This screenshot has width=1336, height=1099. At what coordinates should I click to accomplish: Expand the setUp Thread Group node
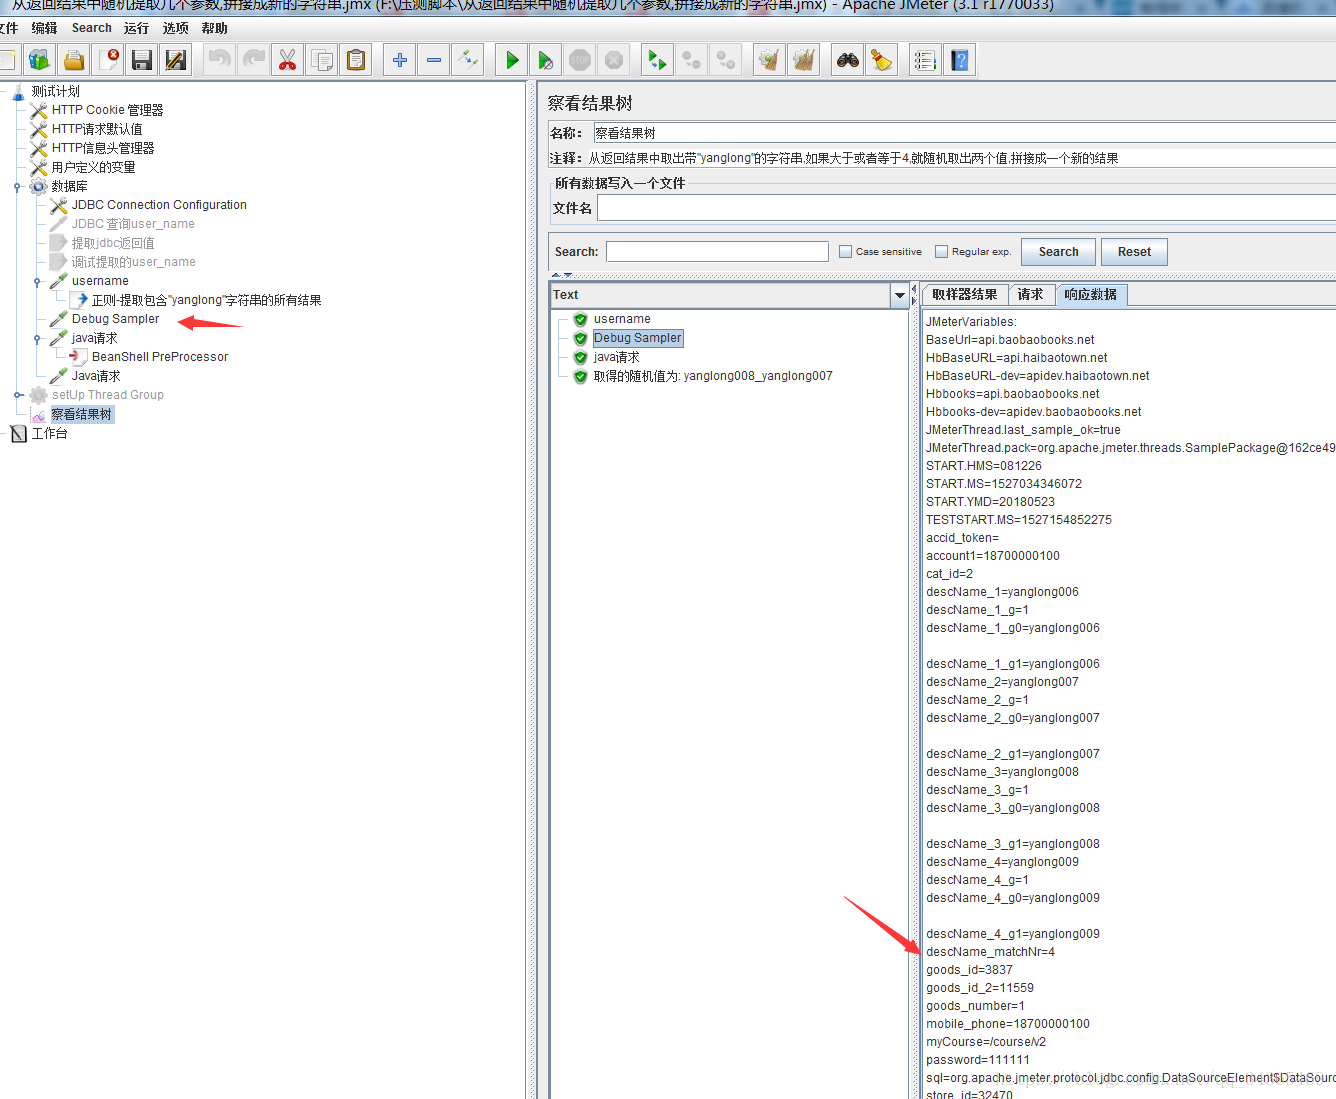[x=17, y=395]
